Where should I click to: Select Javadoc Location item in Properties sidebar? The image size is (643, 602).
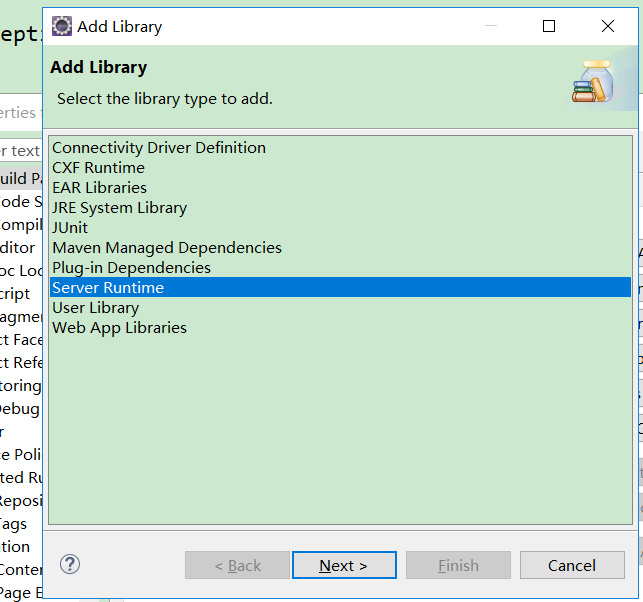pos(21,271)
